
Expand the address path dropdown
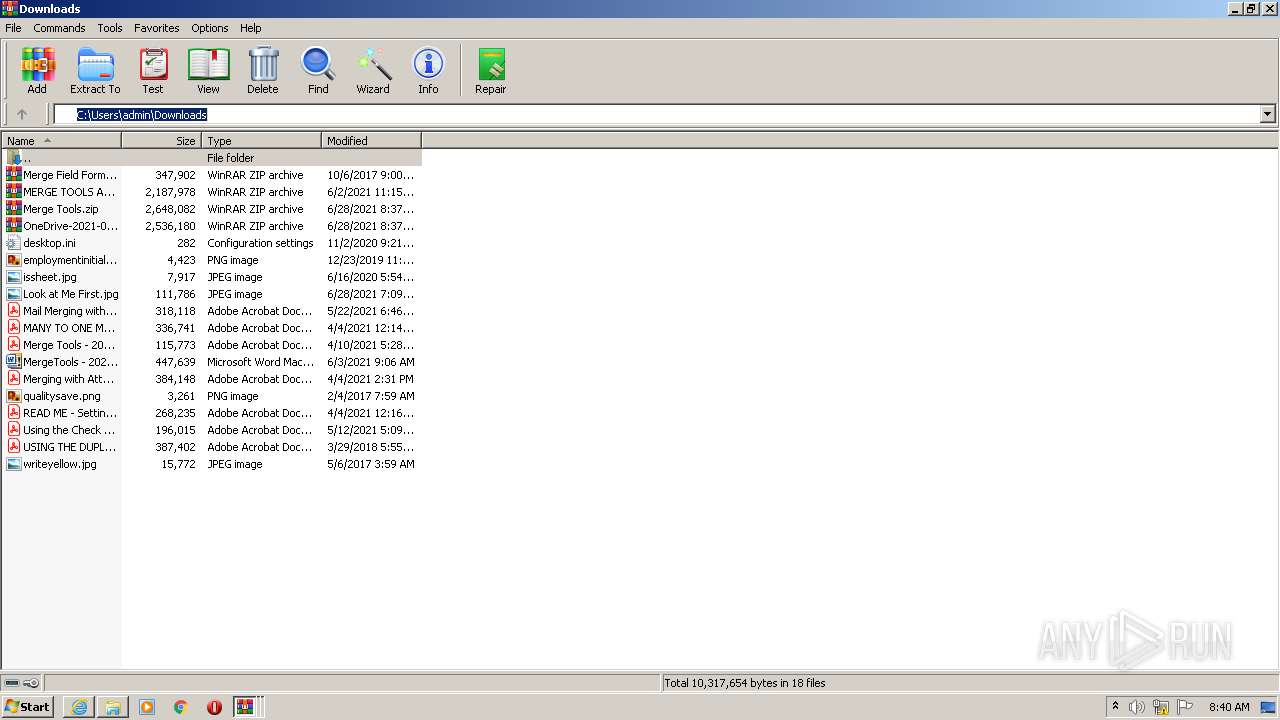point(1267,114)
